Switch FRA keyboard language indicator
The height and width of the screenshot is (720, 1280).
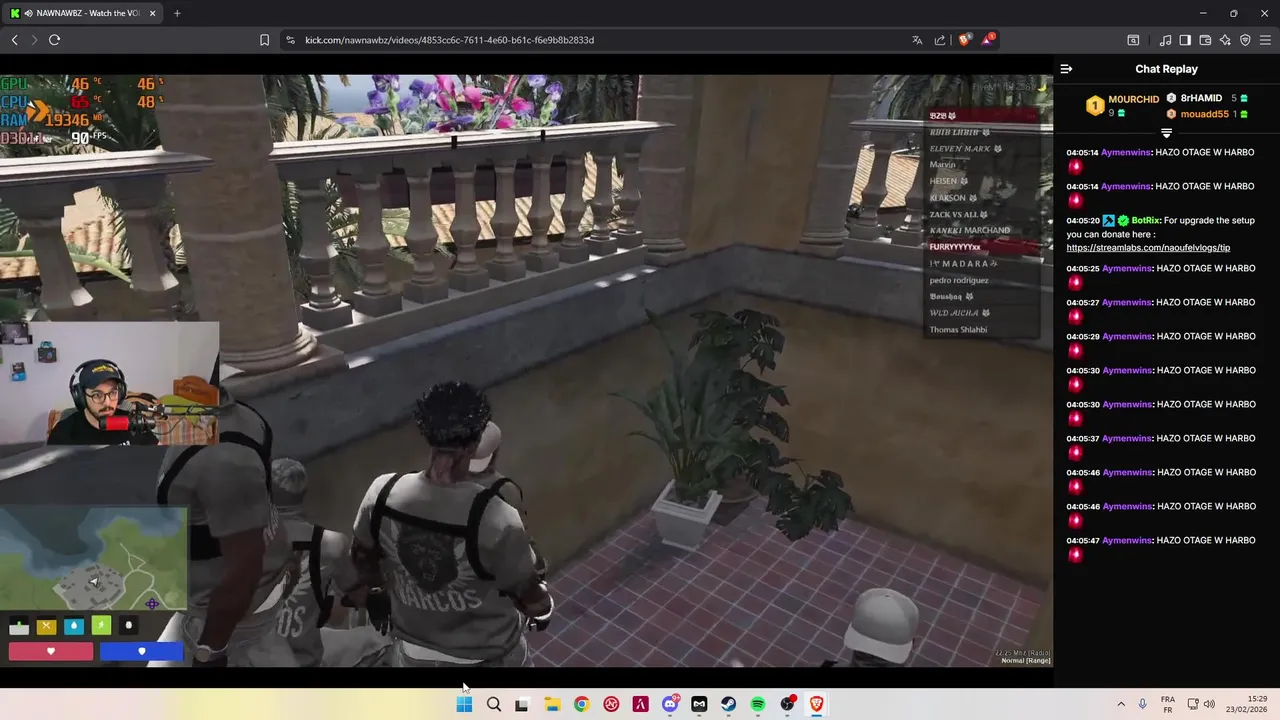[x=1168, y=705]
